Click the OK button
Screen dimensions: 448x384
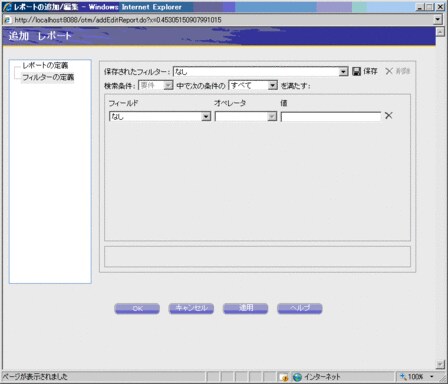[137, 308]
